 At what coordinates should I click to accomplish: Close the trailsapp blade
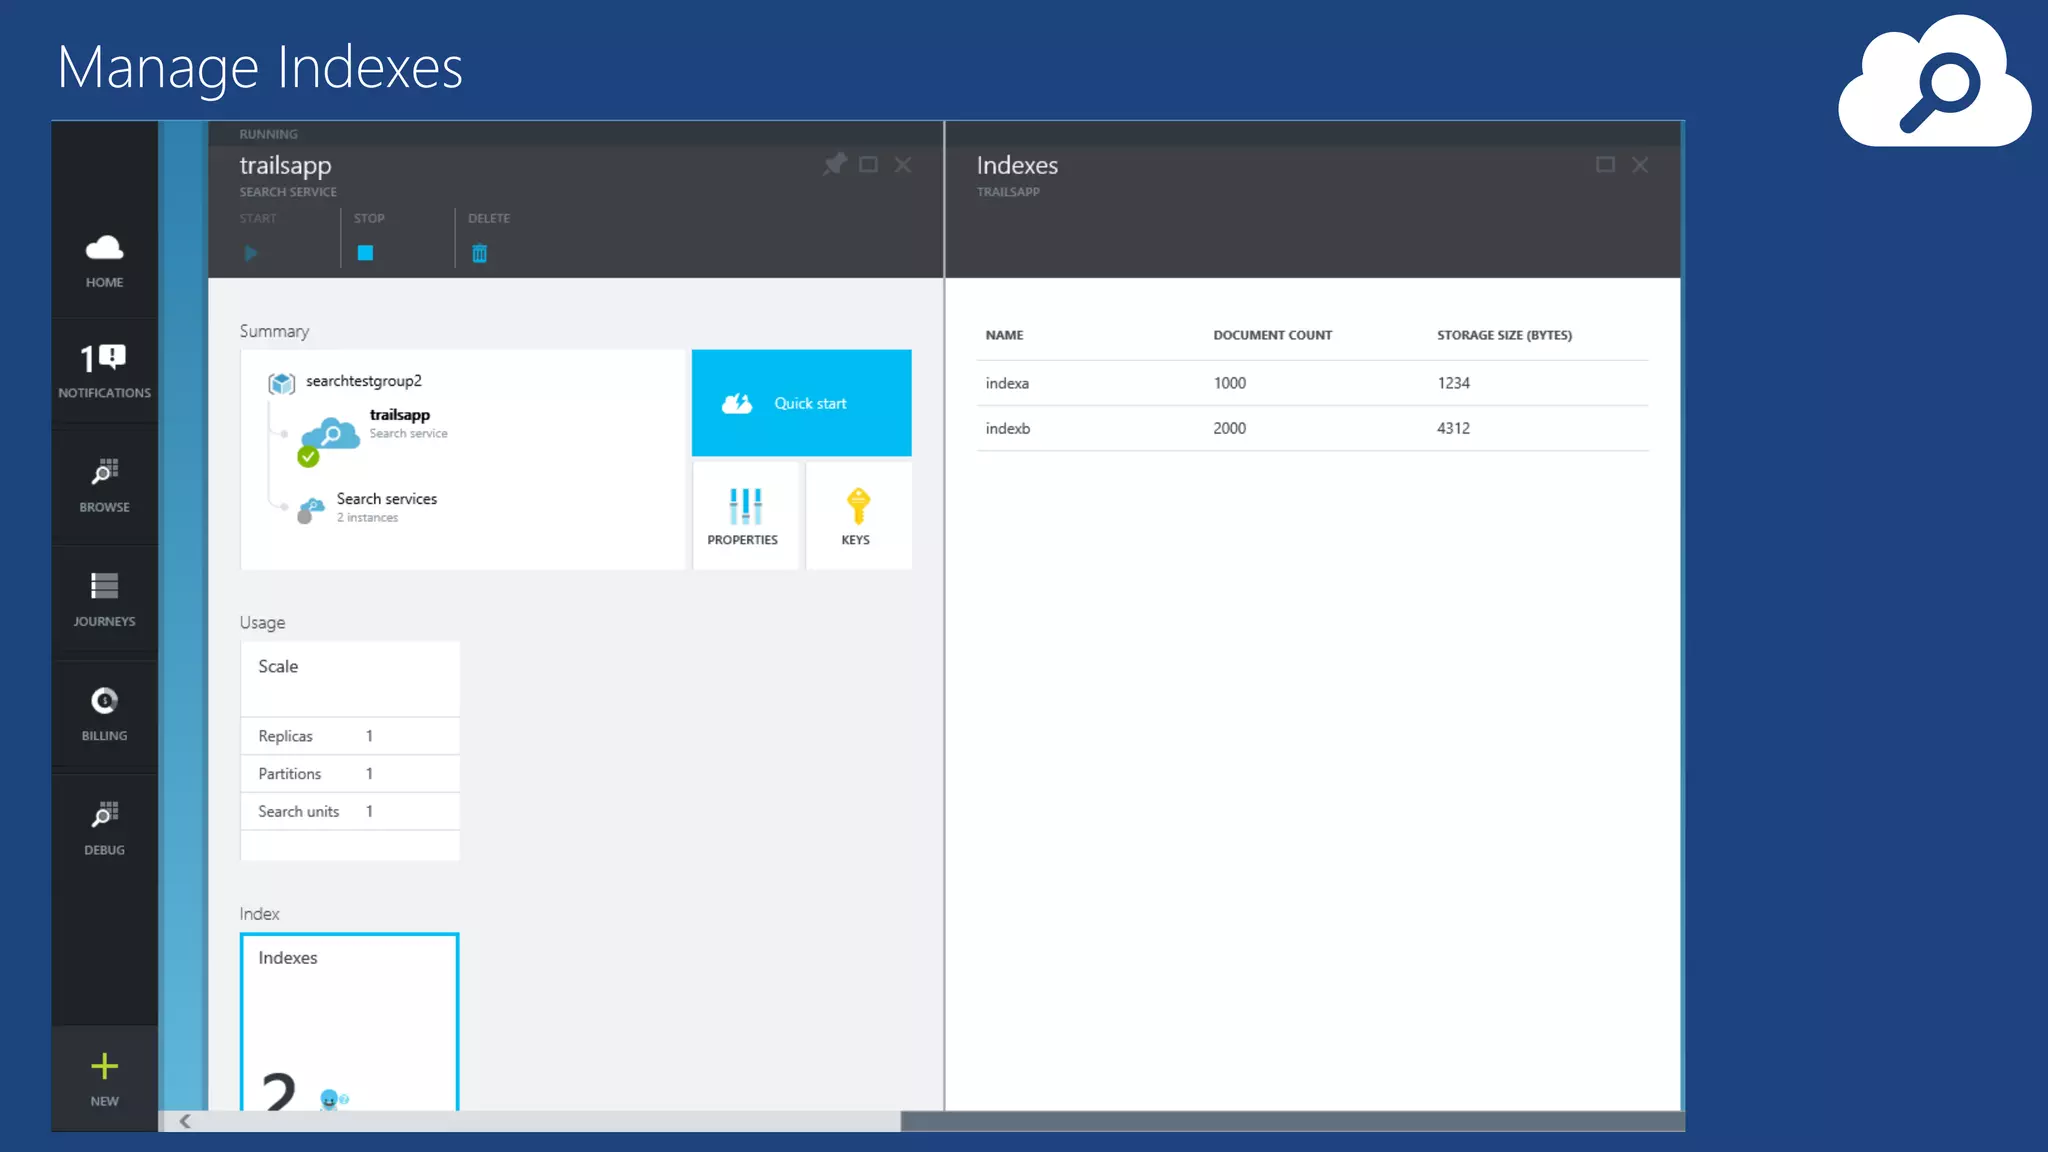902,164
